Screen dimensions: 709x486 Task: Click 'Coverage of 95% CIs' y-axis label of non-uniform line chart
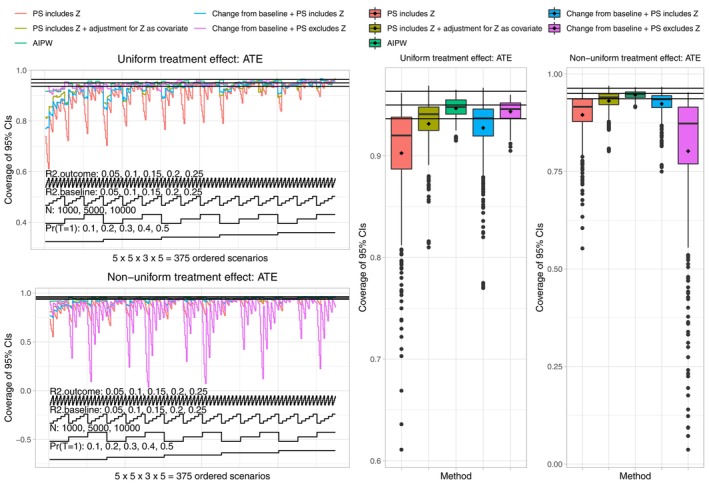pyautogui.click(x=8, y=378)
